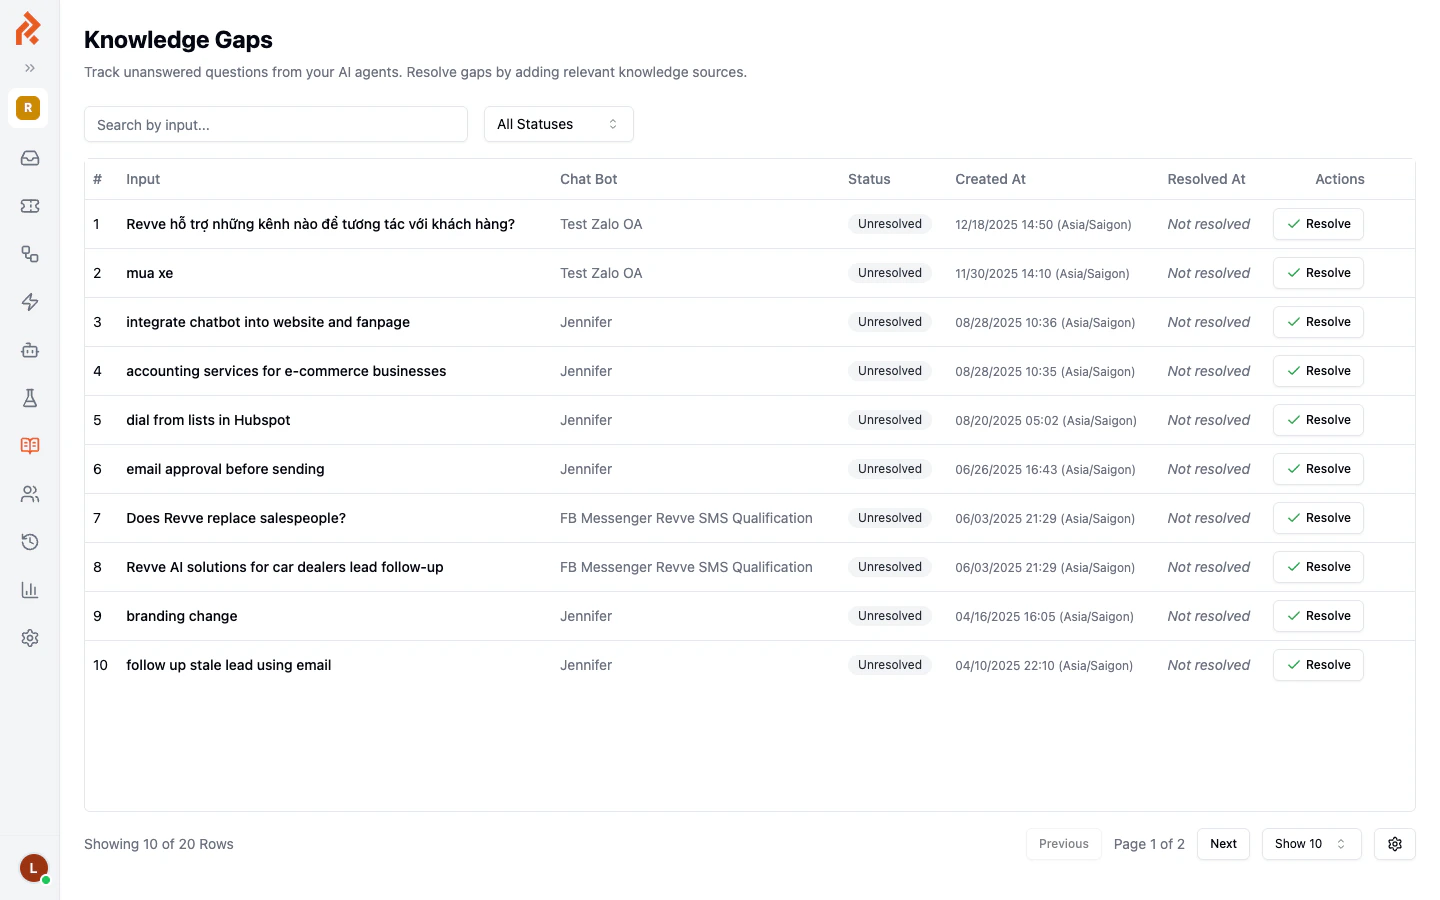Open the All Statuses filter dropdown
1440x900 pixels.
click(x=558, y=124)
